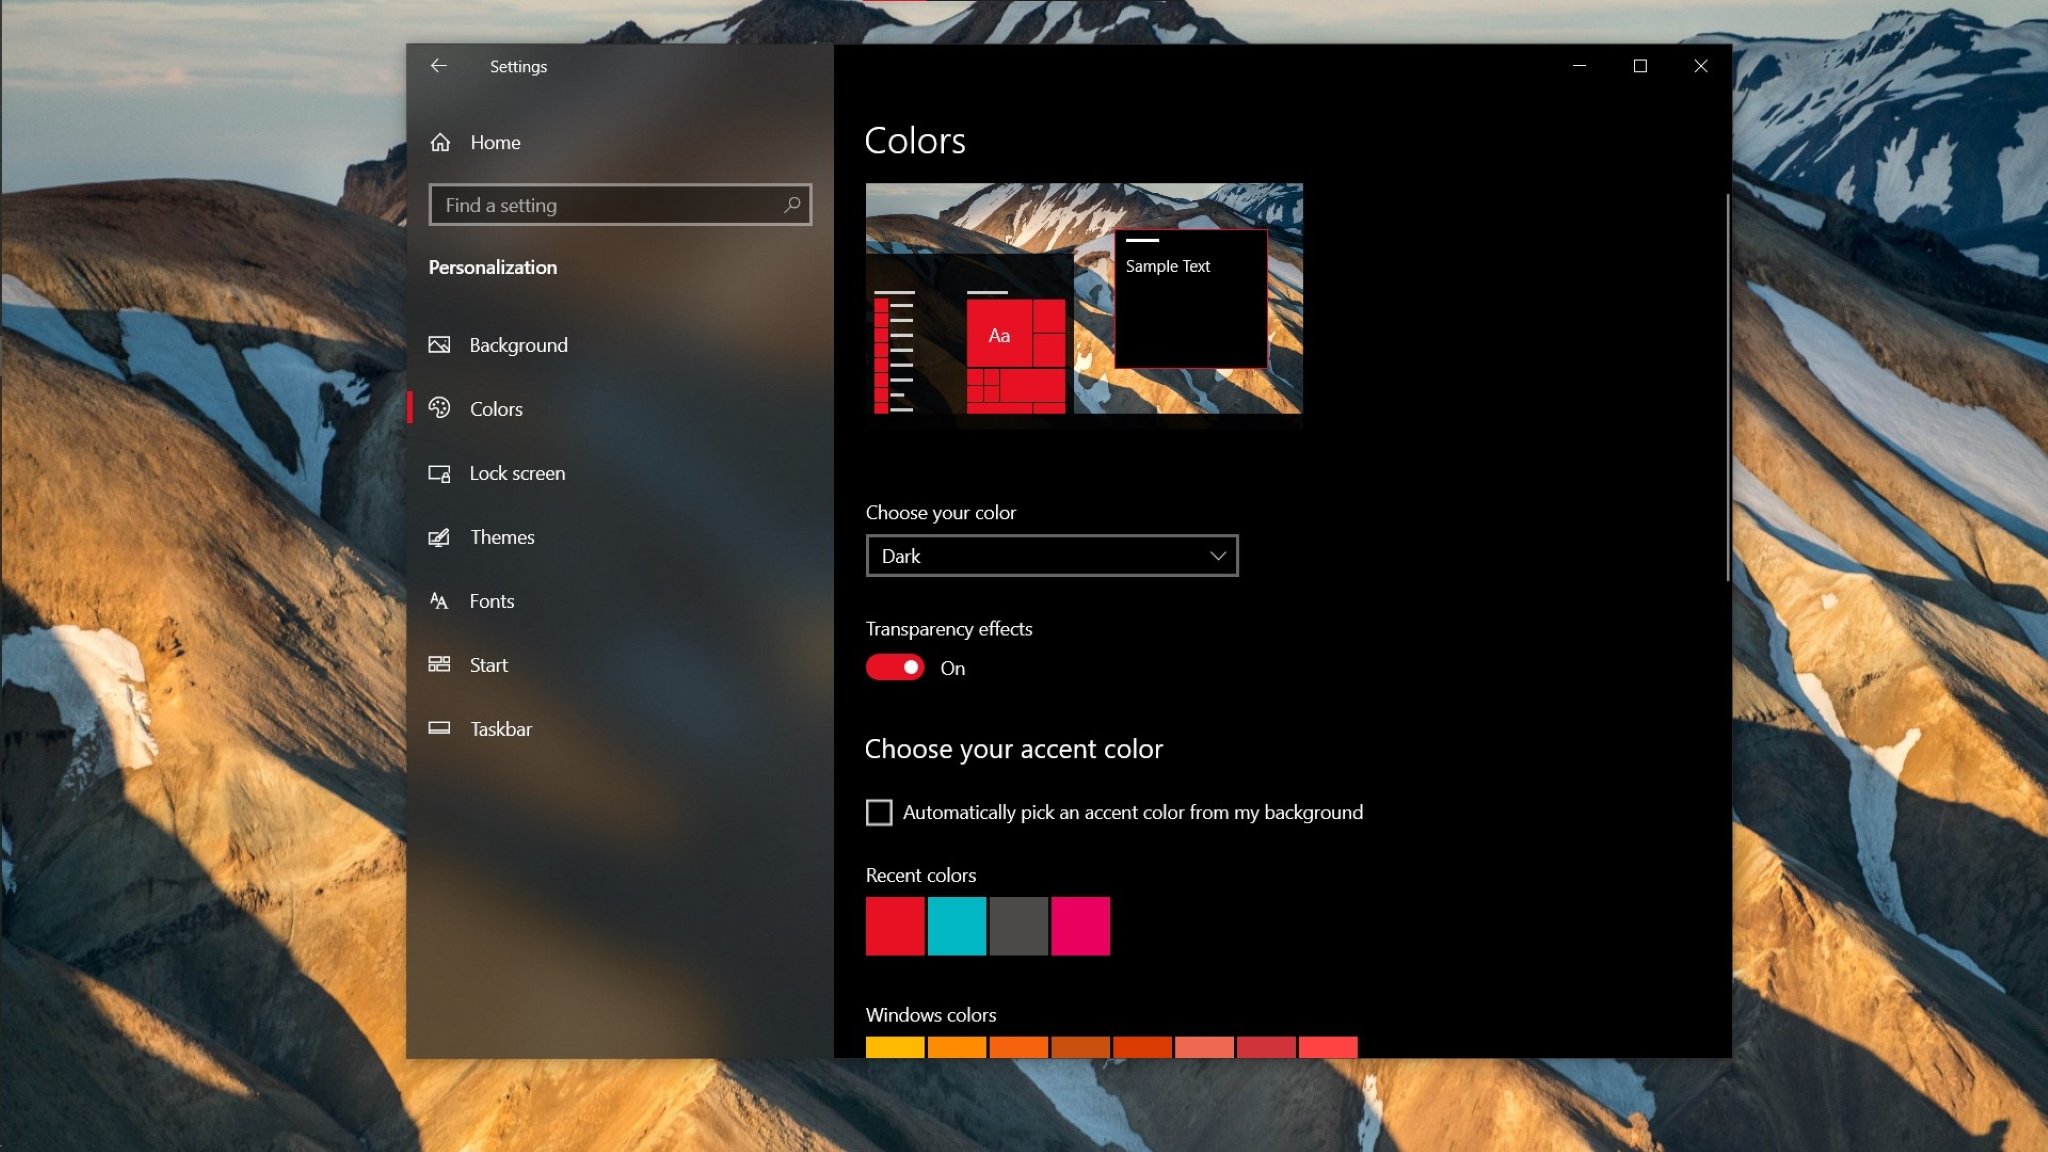Pick the yellow Windows color swatch
The image size is (2048, 1152).
pyautogui.click(x=895, y=1046)
